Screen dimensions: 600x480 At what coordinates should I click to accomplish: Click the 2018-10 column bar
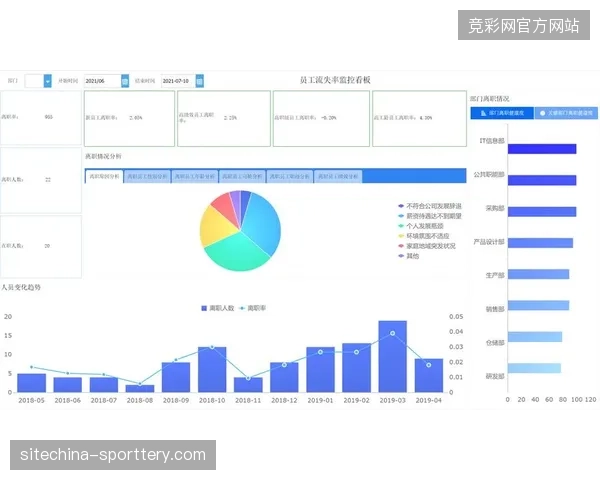pyautogui.click(x=212, y=370)
